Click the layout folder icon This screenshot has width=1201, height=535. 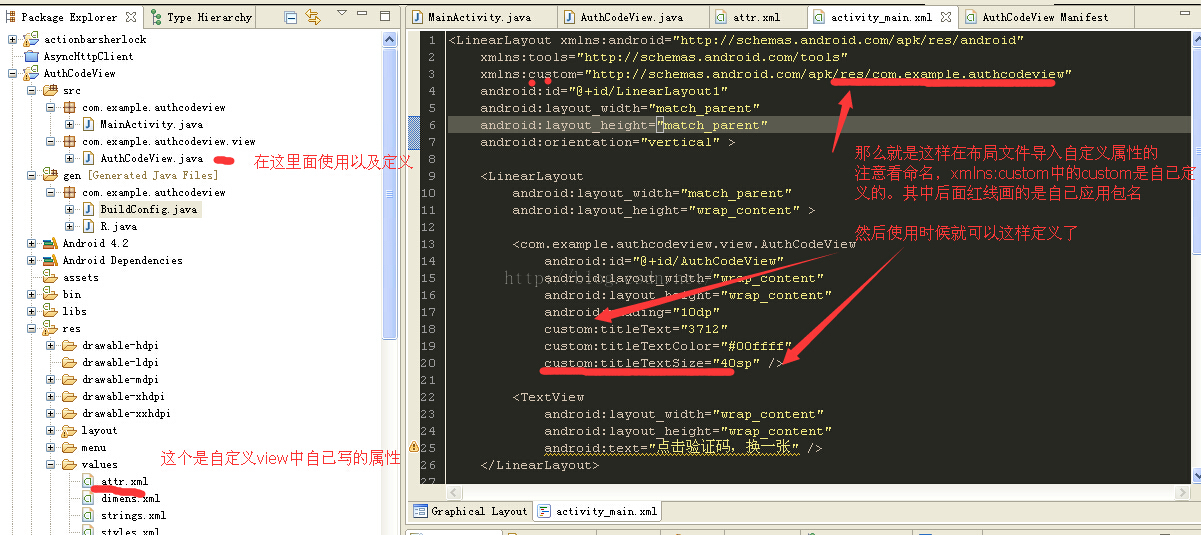tap(69, 430)
